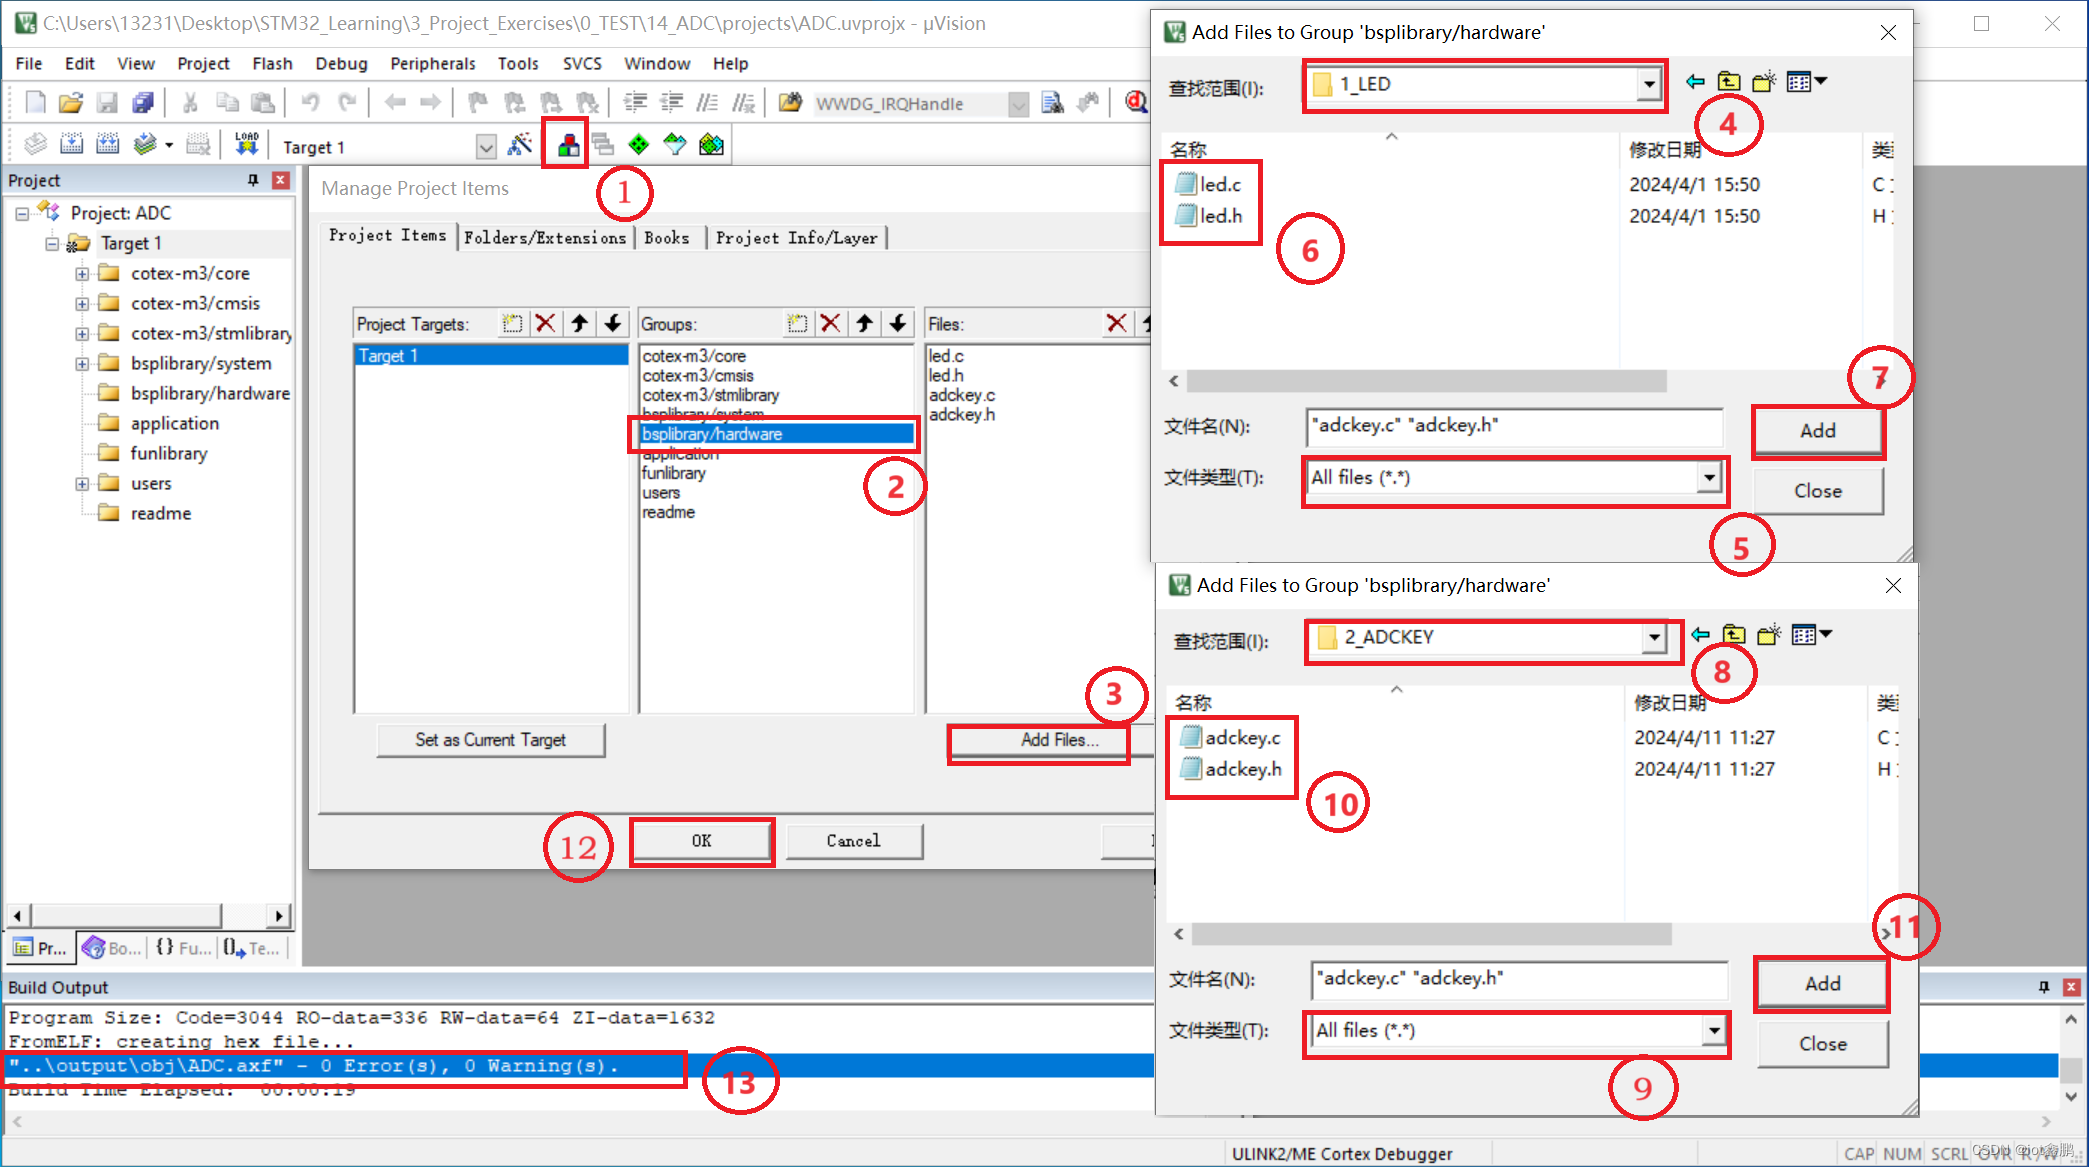Click Create New Folder icon in 2_ADCKEY dialog
Image resolution: width=2089 pixels, height=1167 pixels.
[x=1770, y=635]
